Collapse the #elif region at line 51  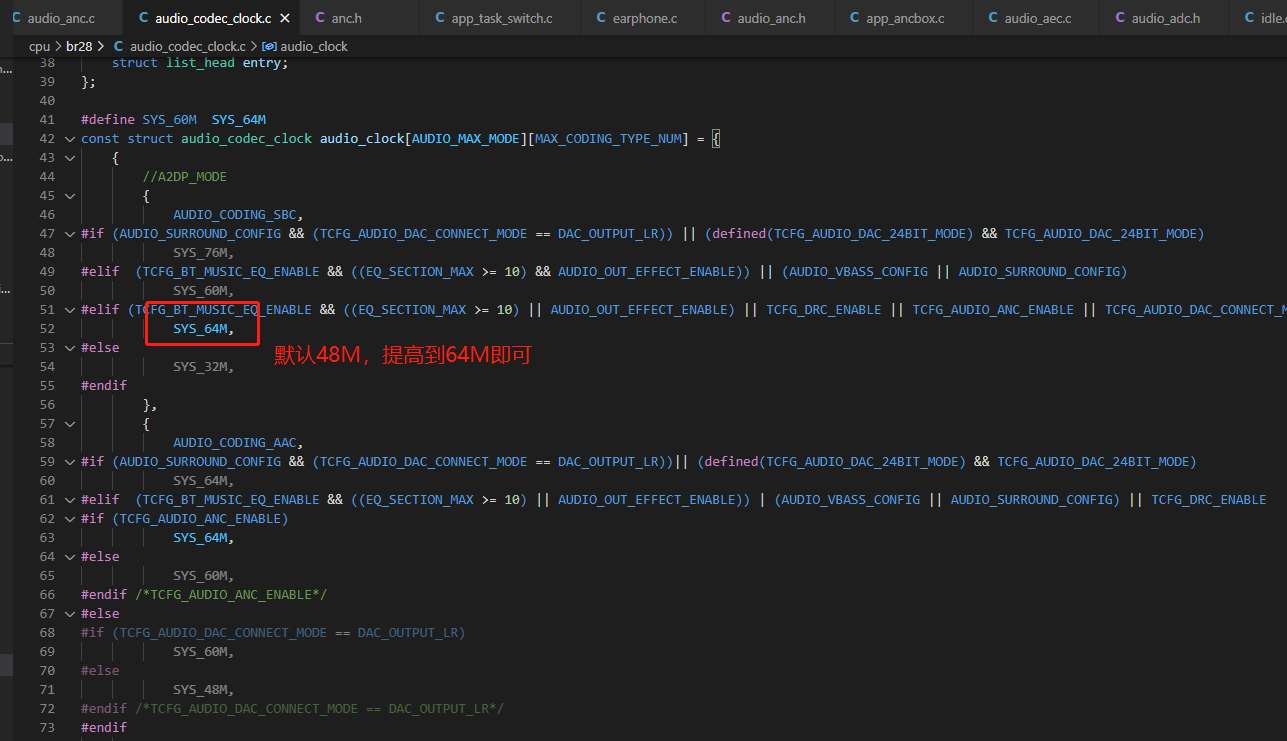[69, 310]
